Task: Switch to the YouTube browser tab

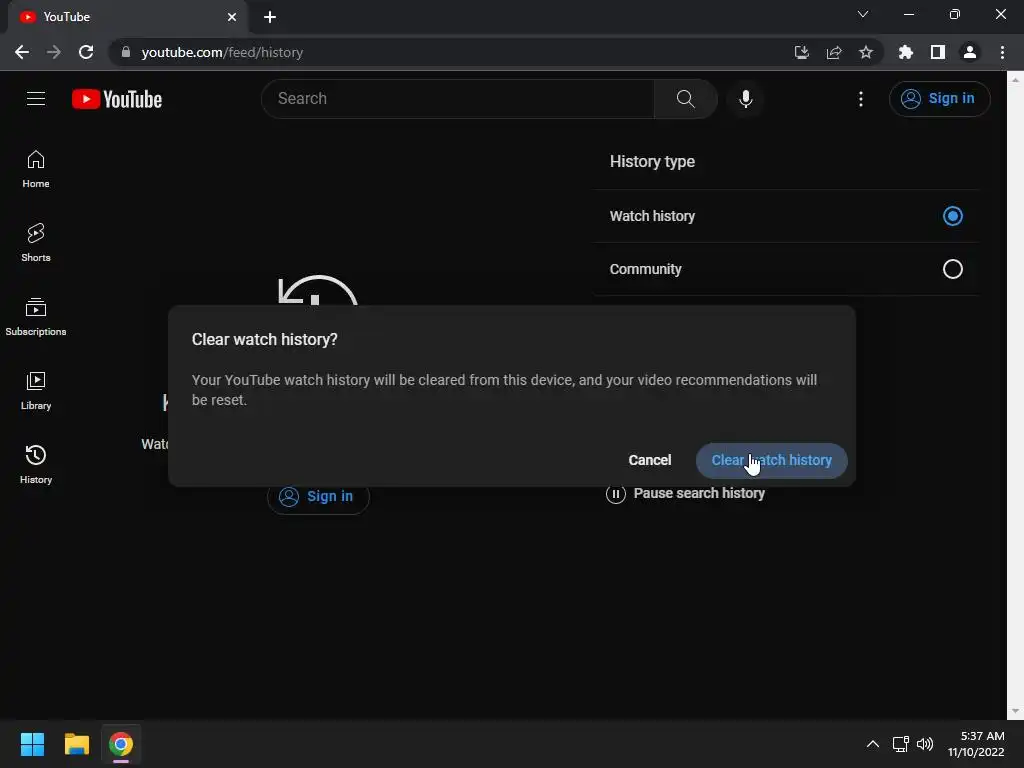Action: [x=127, y=17]
